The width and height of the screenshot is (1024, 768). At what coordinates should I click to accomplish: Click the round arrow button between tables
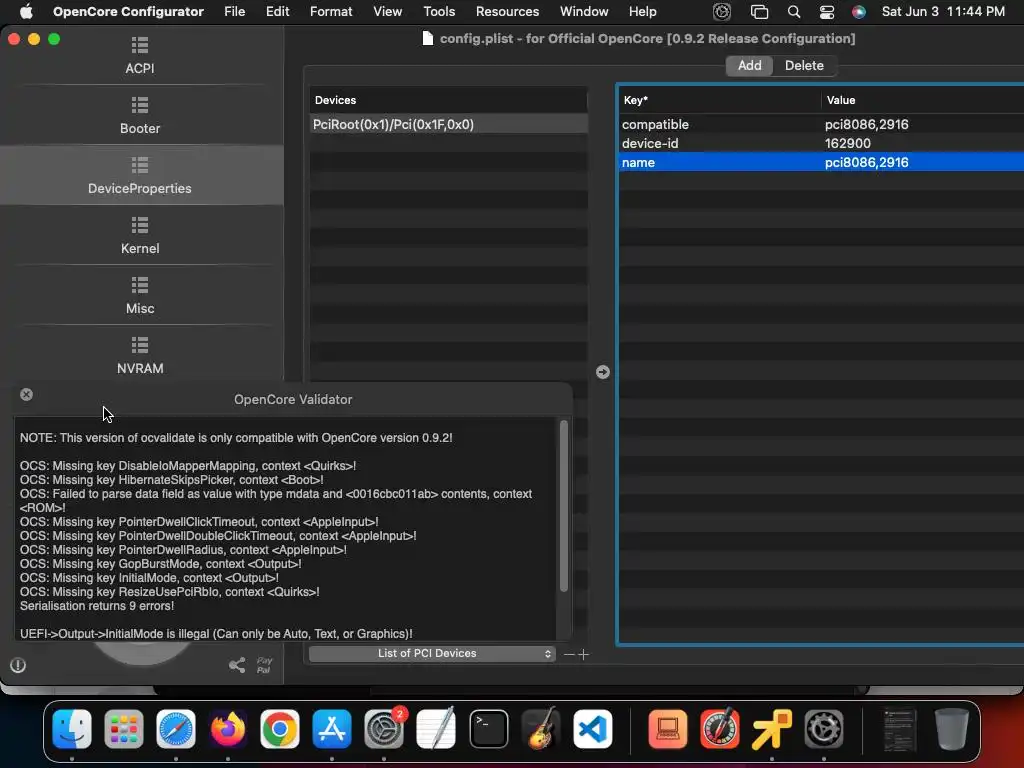click(x=603, y=372)
